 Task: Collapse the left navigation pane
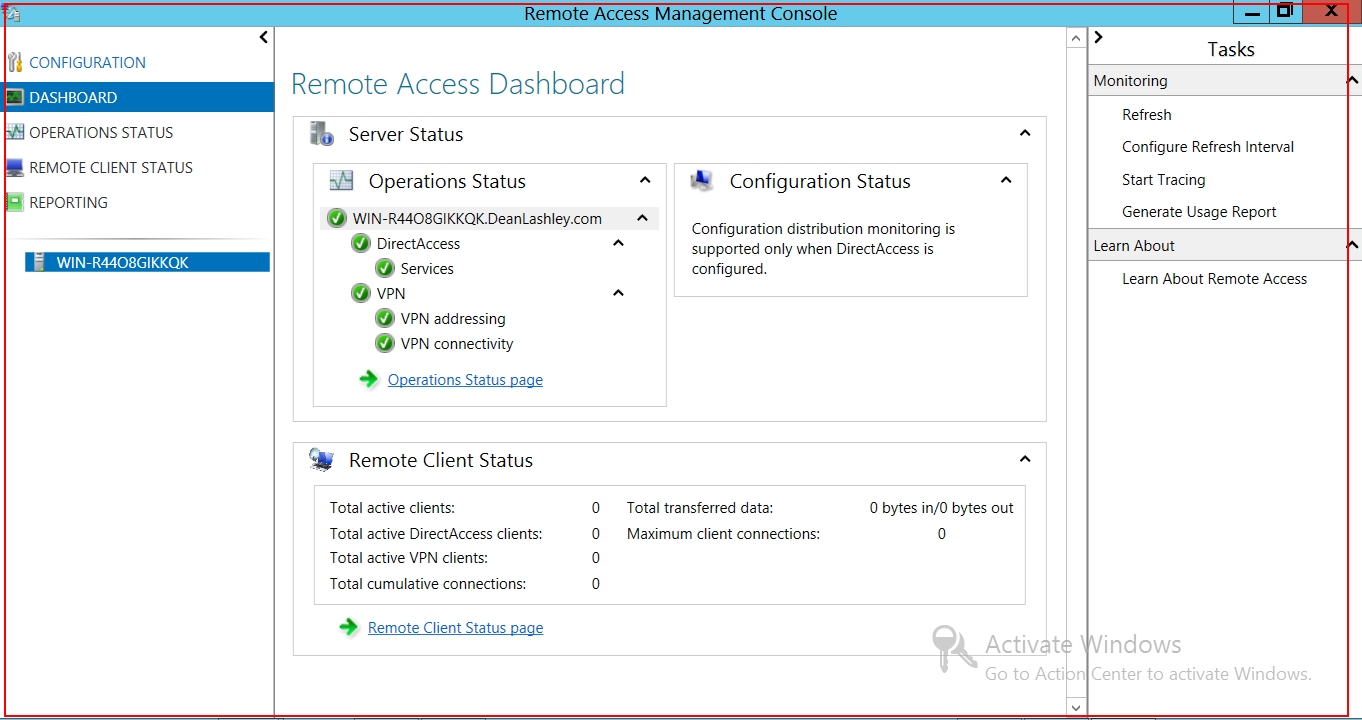(x=264, y=37)
